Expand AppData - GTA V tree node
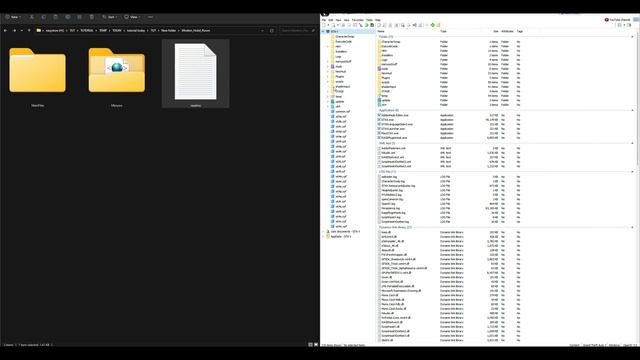Image resolution: width=640 pixels, height=360 pixels. coord(323,236)
